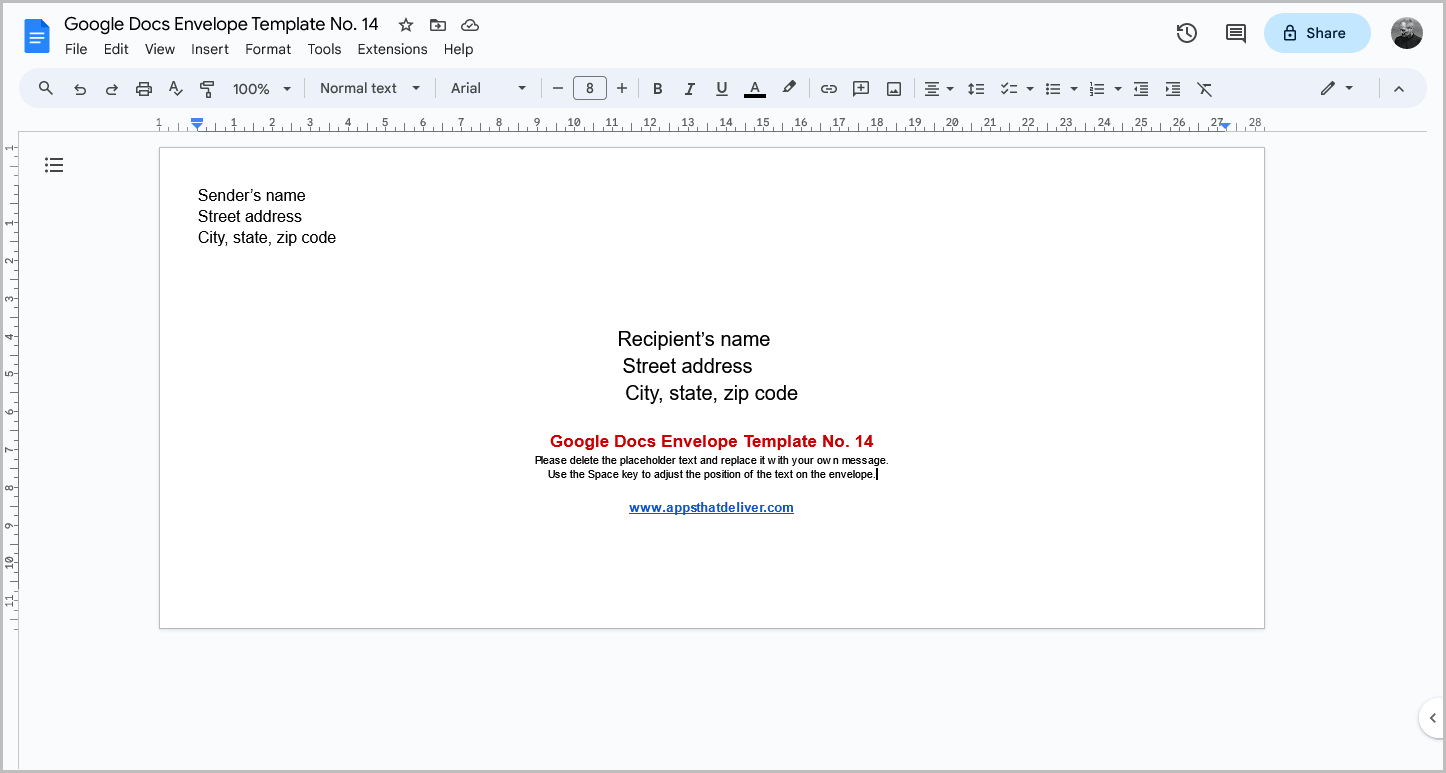
Task: Increase the paragraph indent
Action: point(1173,89)
